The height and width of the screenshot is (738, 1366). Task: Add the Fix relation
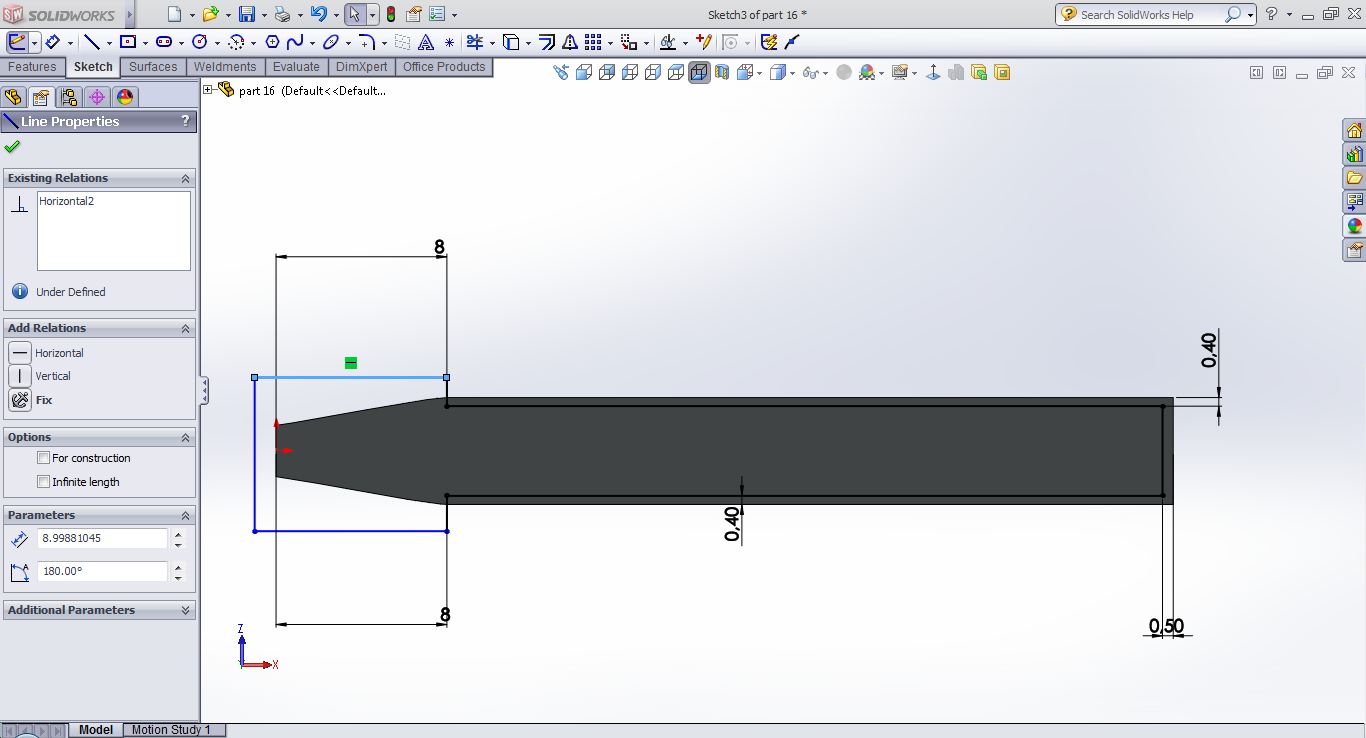click(20, 400)
